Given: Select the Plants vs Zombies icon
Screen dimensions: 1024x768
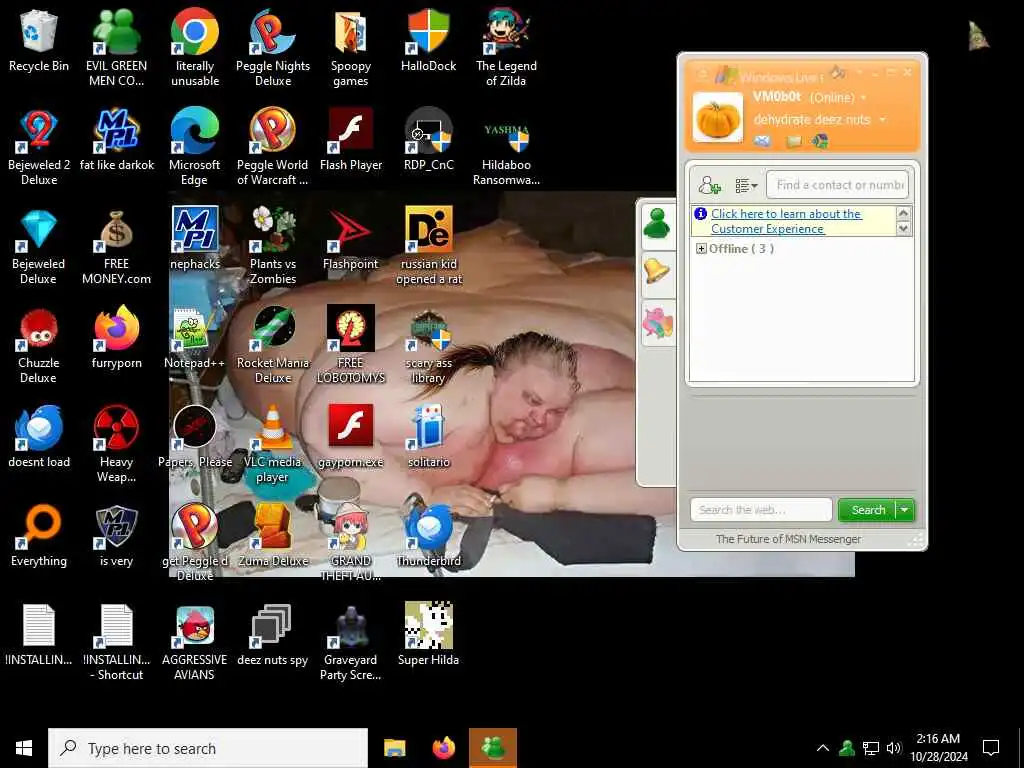Looking at the screenshot, I should (272, 246).
